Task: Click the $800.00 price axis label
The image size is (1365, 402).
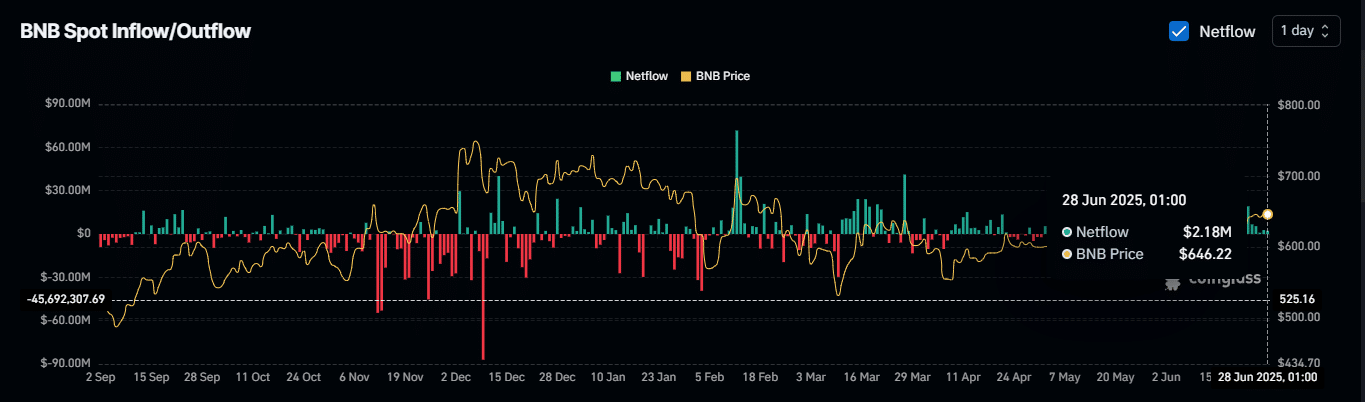Action: pos(1300,105)
